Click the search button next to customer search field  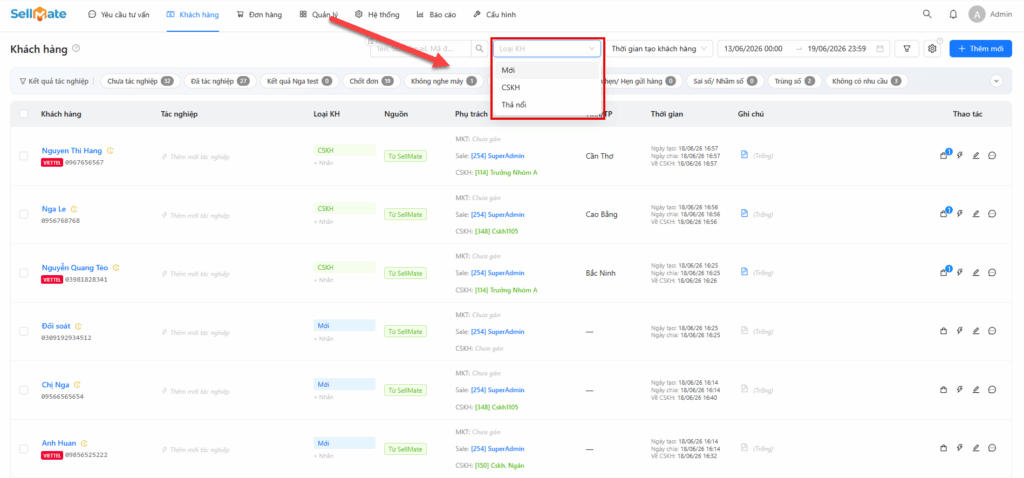click(x=479, y=48)
